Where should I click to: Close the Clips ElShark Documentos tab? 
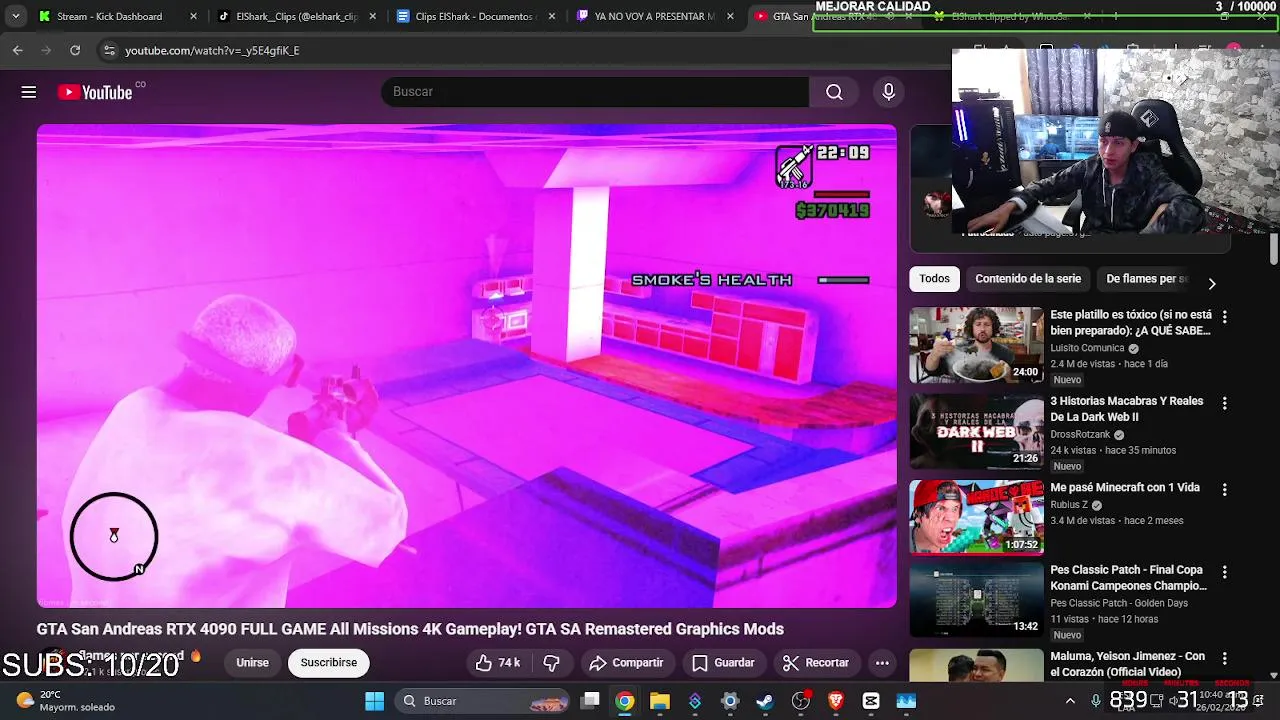552,16
